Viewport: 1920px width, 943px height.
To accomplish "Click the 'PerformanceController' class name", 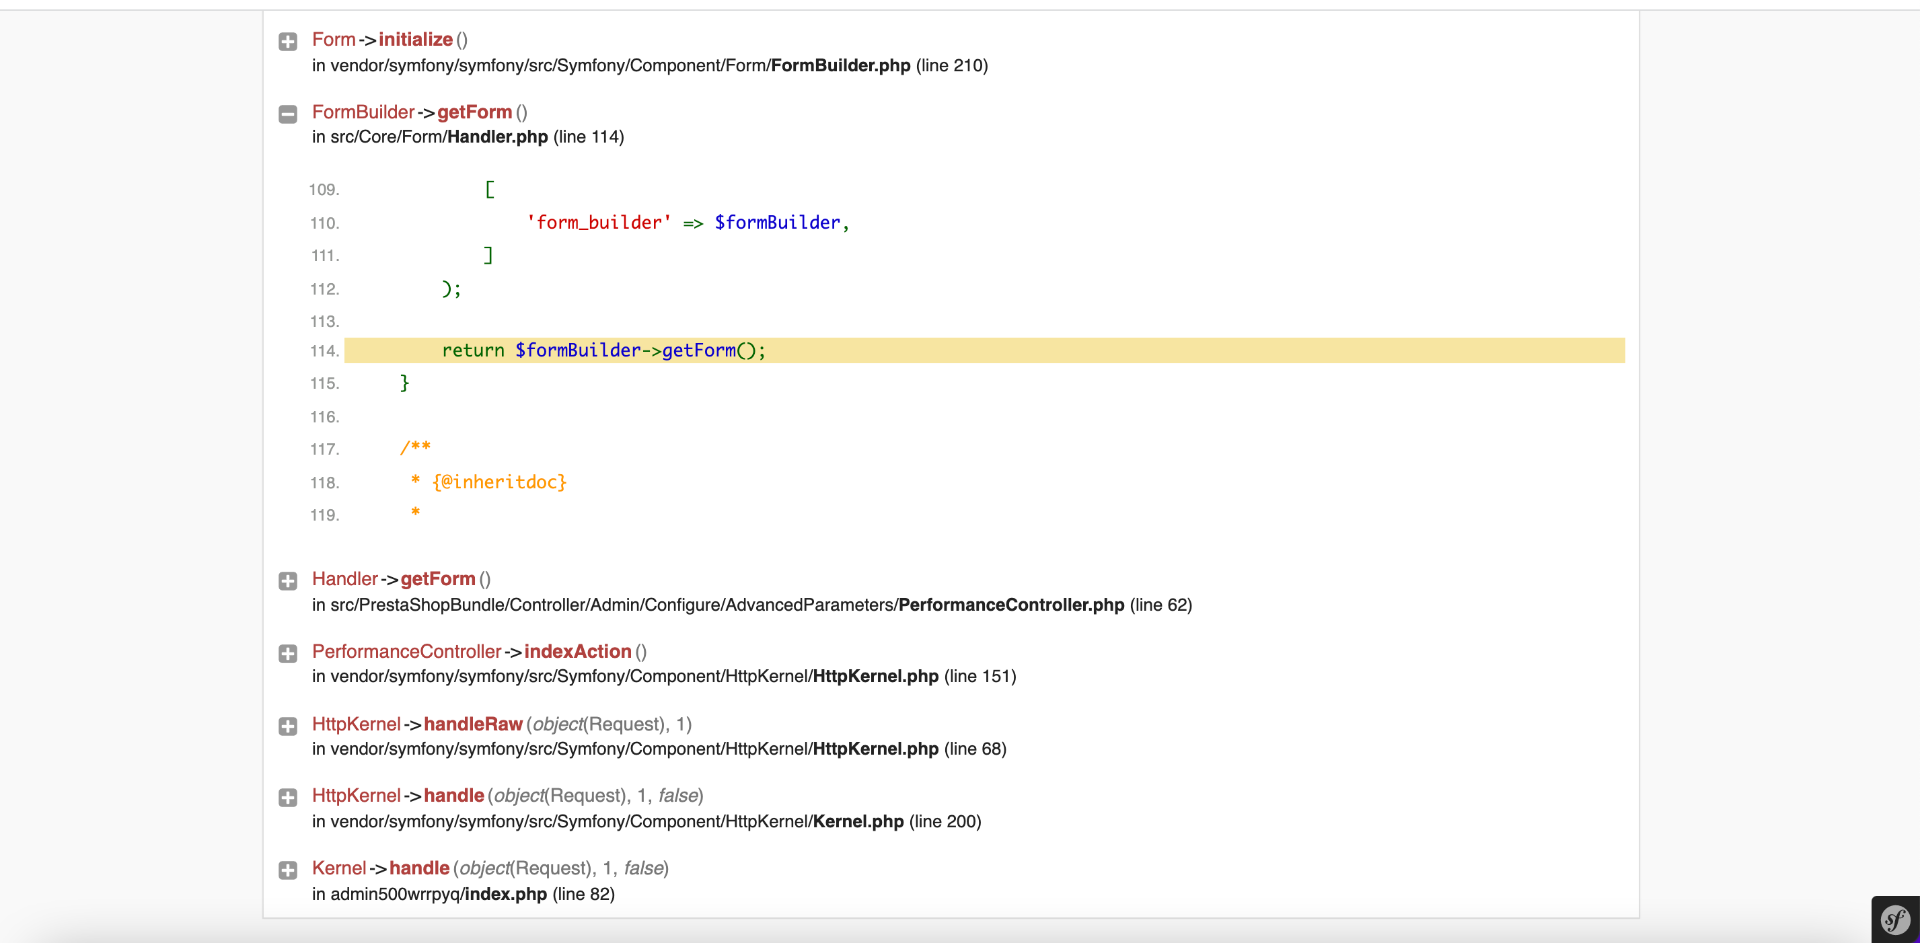I will pyautogui.click(x=407, y=651).
